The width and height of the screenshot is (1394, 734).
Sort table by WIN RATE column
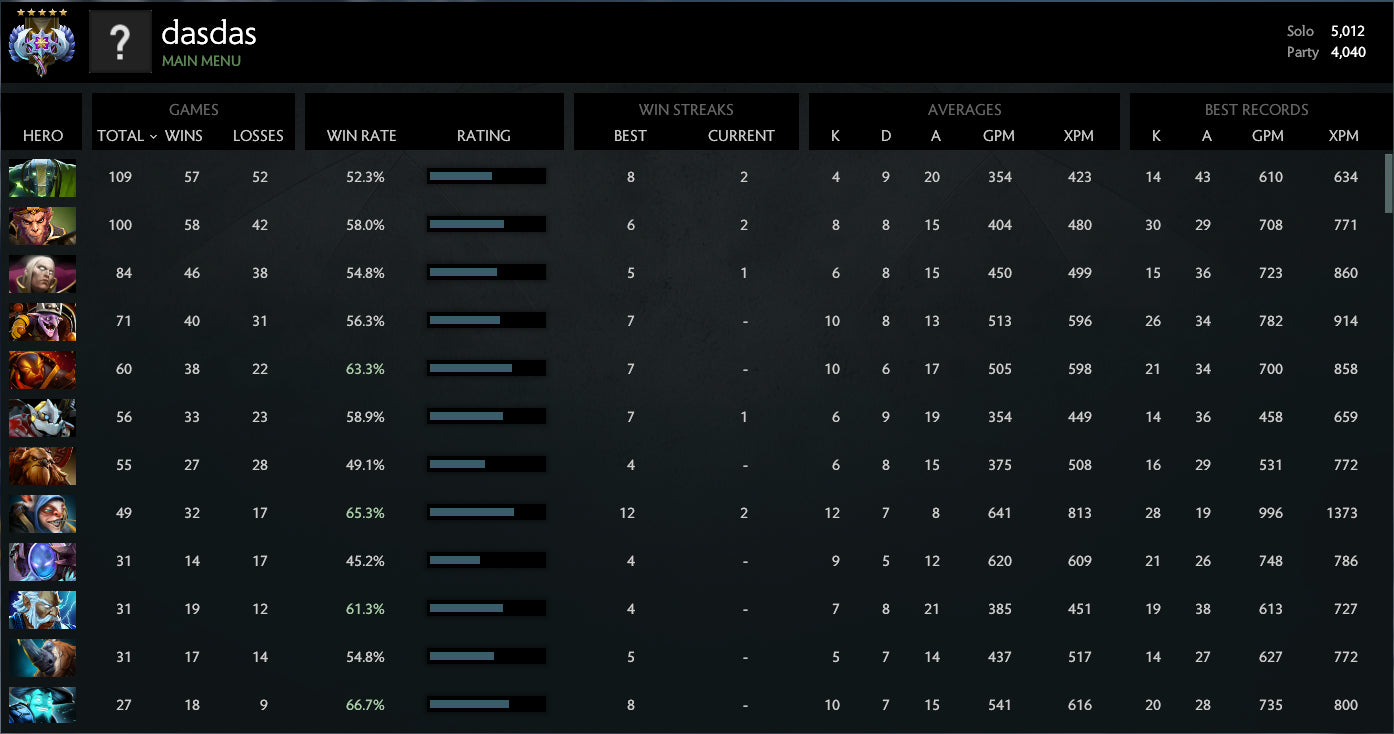coord(361,136)
